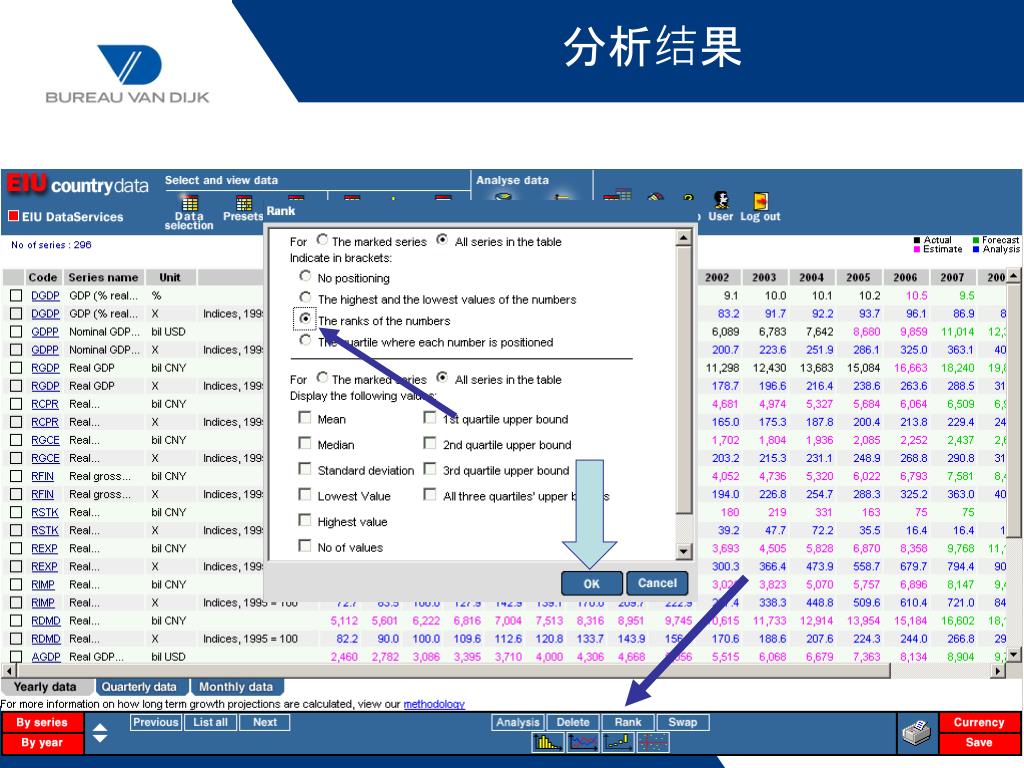The width and height of the screenshot is (1024, 768).
Task: Select 'The marked series' radio under Indicate in brackets
Action: click(x=323, y=240)
